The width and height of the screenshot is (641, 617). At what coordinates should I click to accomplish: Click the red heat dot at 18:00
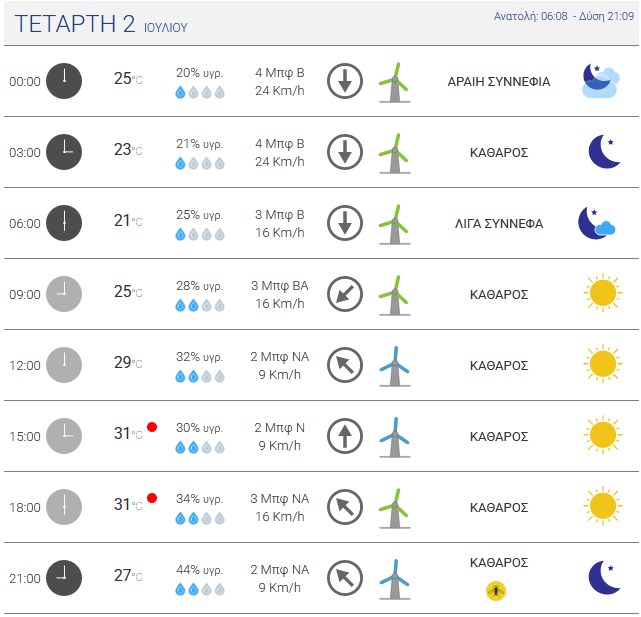pyautogui.click(x=152, y=498)
